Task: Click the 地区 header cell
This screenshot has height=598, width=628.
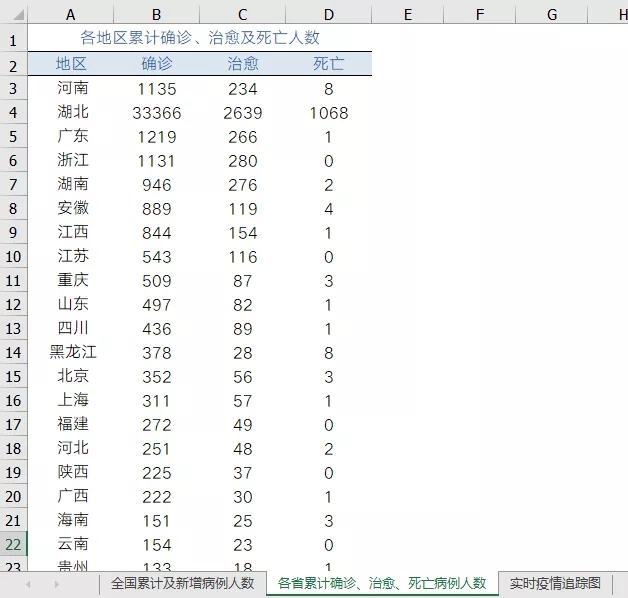Action: pyautogui.click(x=71, y=64)
